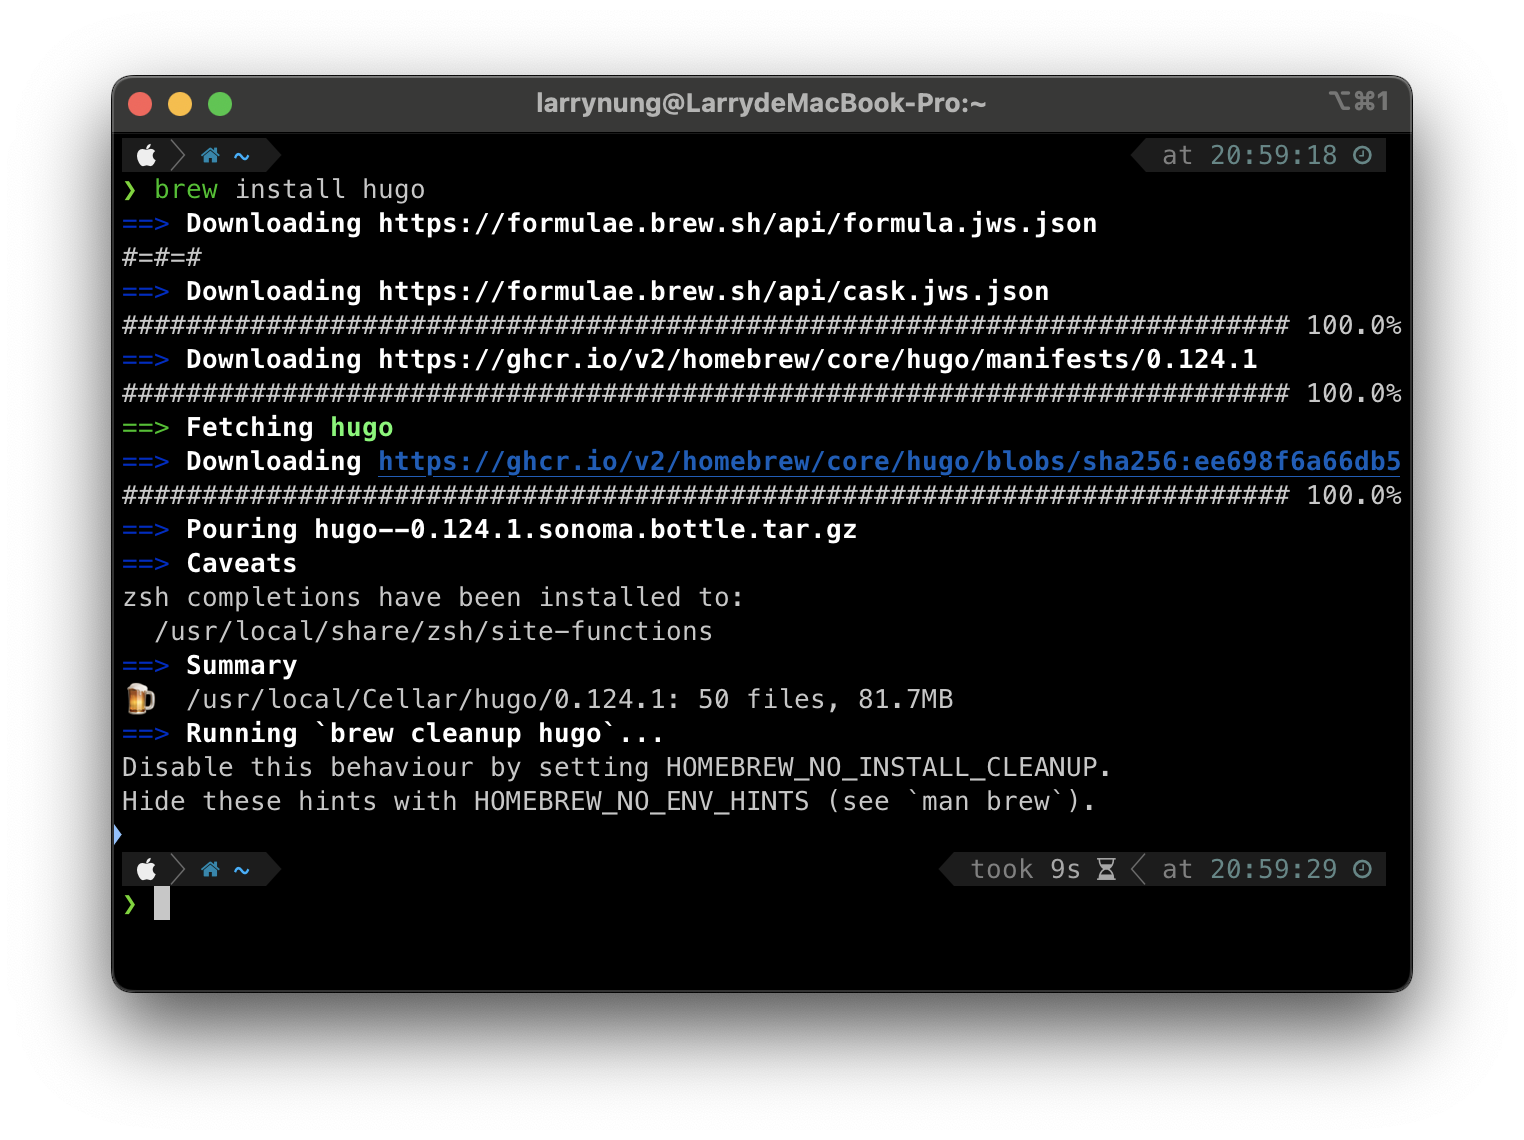Click the HOMEBREW_NO_ENV_HINTS hint line

(609, 801)
